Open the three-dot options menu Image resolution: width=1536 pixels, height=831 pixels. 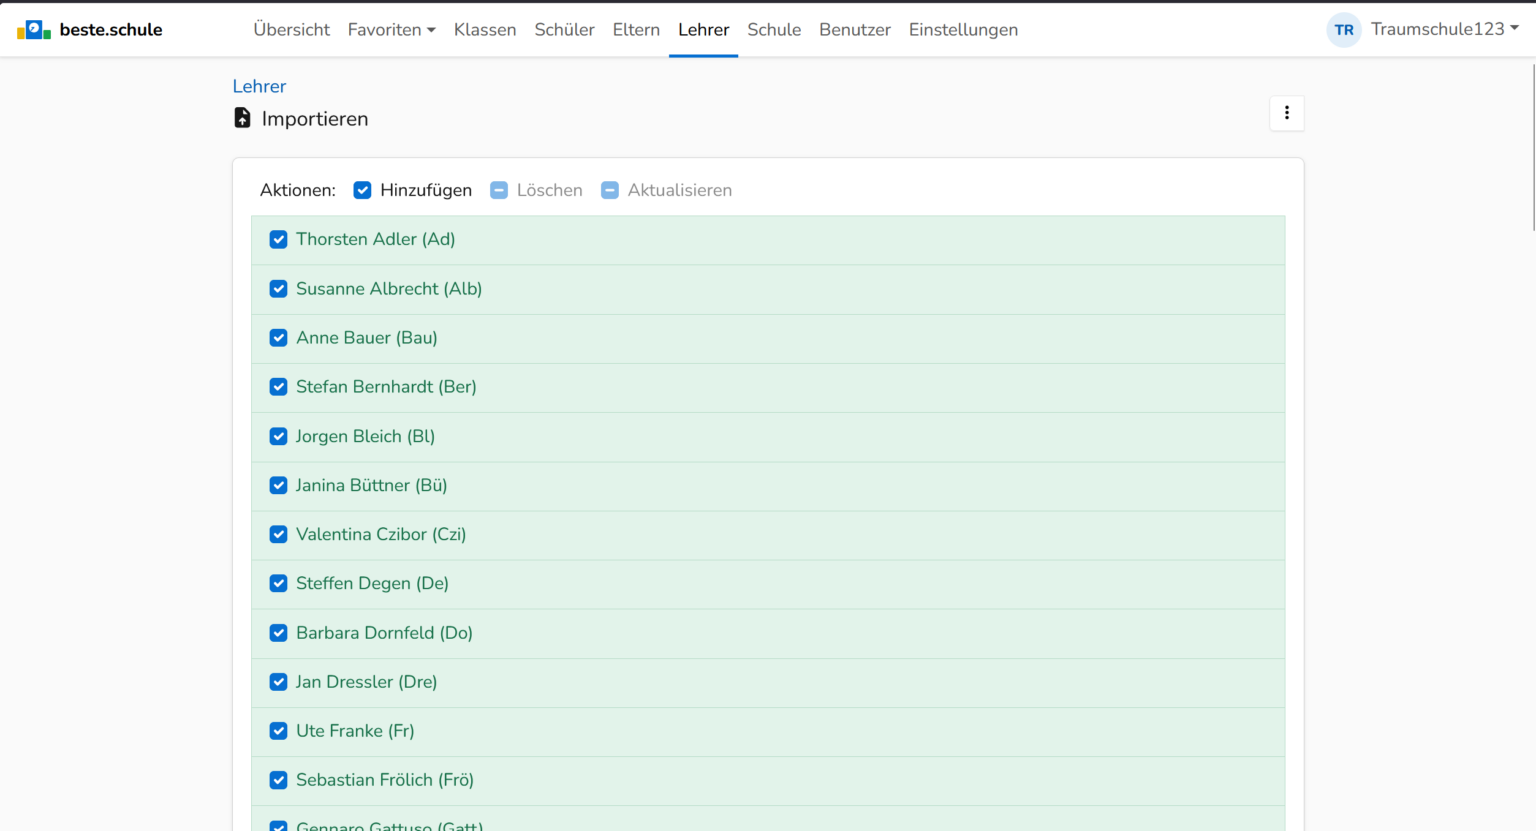[1287, 113]
